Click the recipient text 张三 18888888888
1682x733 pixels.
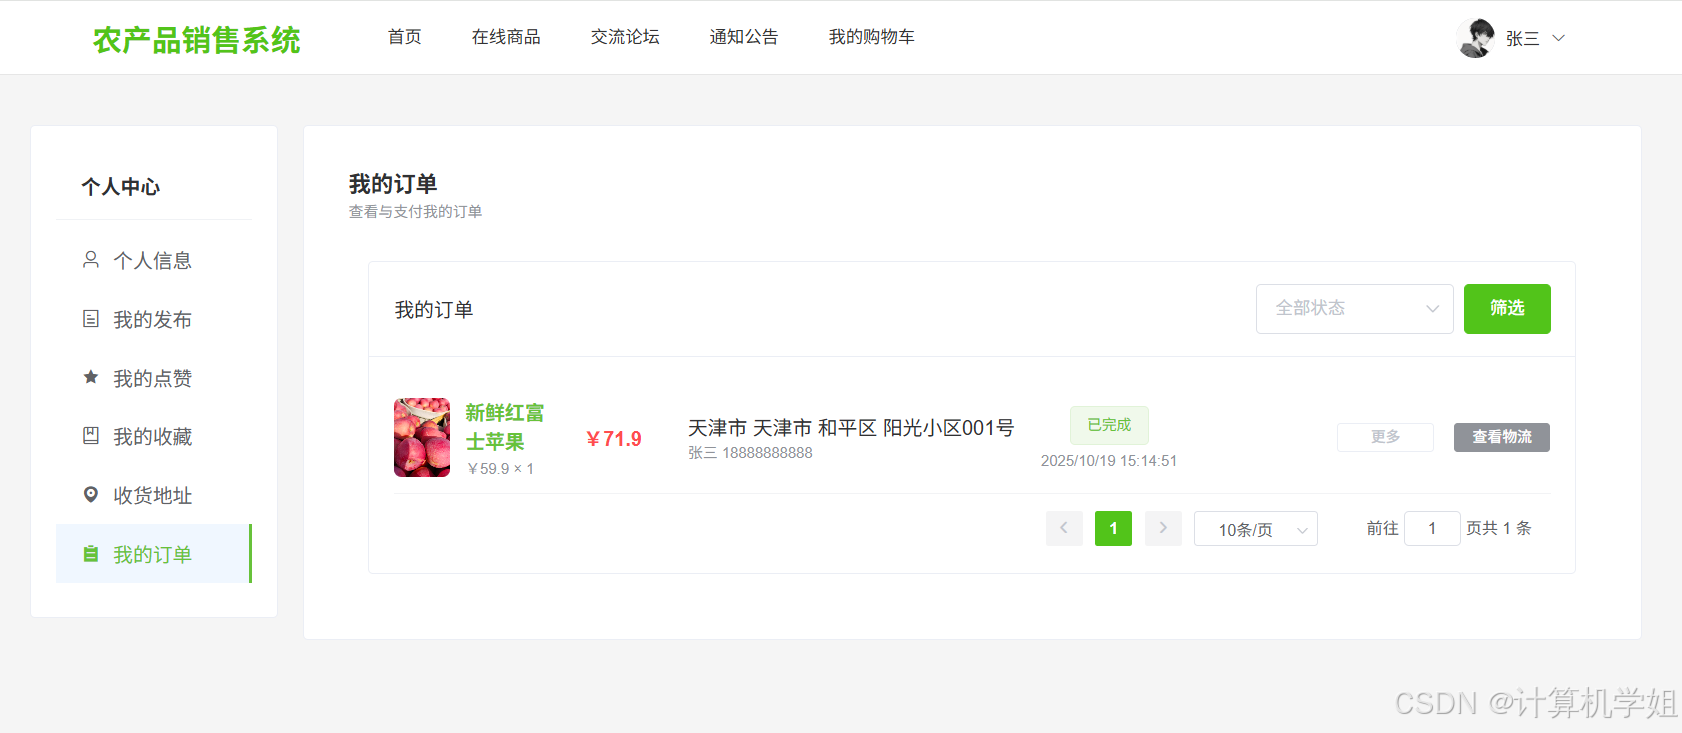(x=750, y=453)
